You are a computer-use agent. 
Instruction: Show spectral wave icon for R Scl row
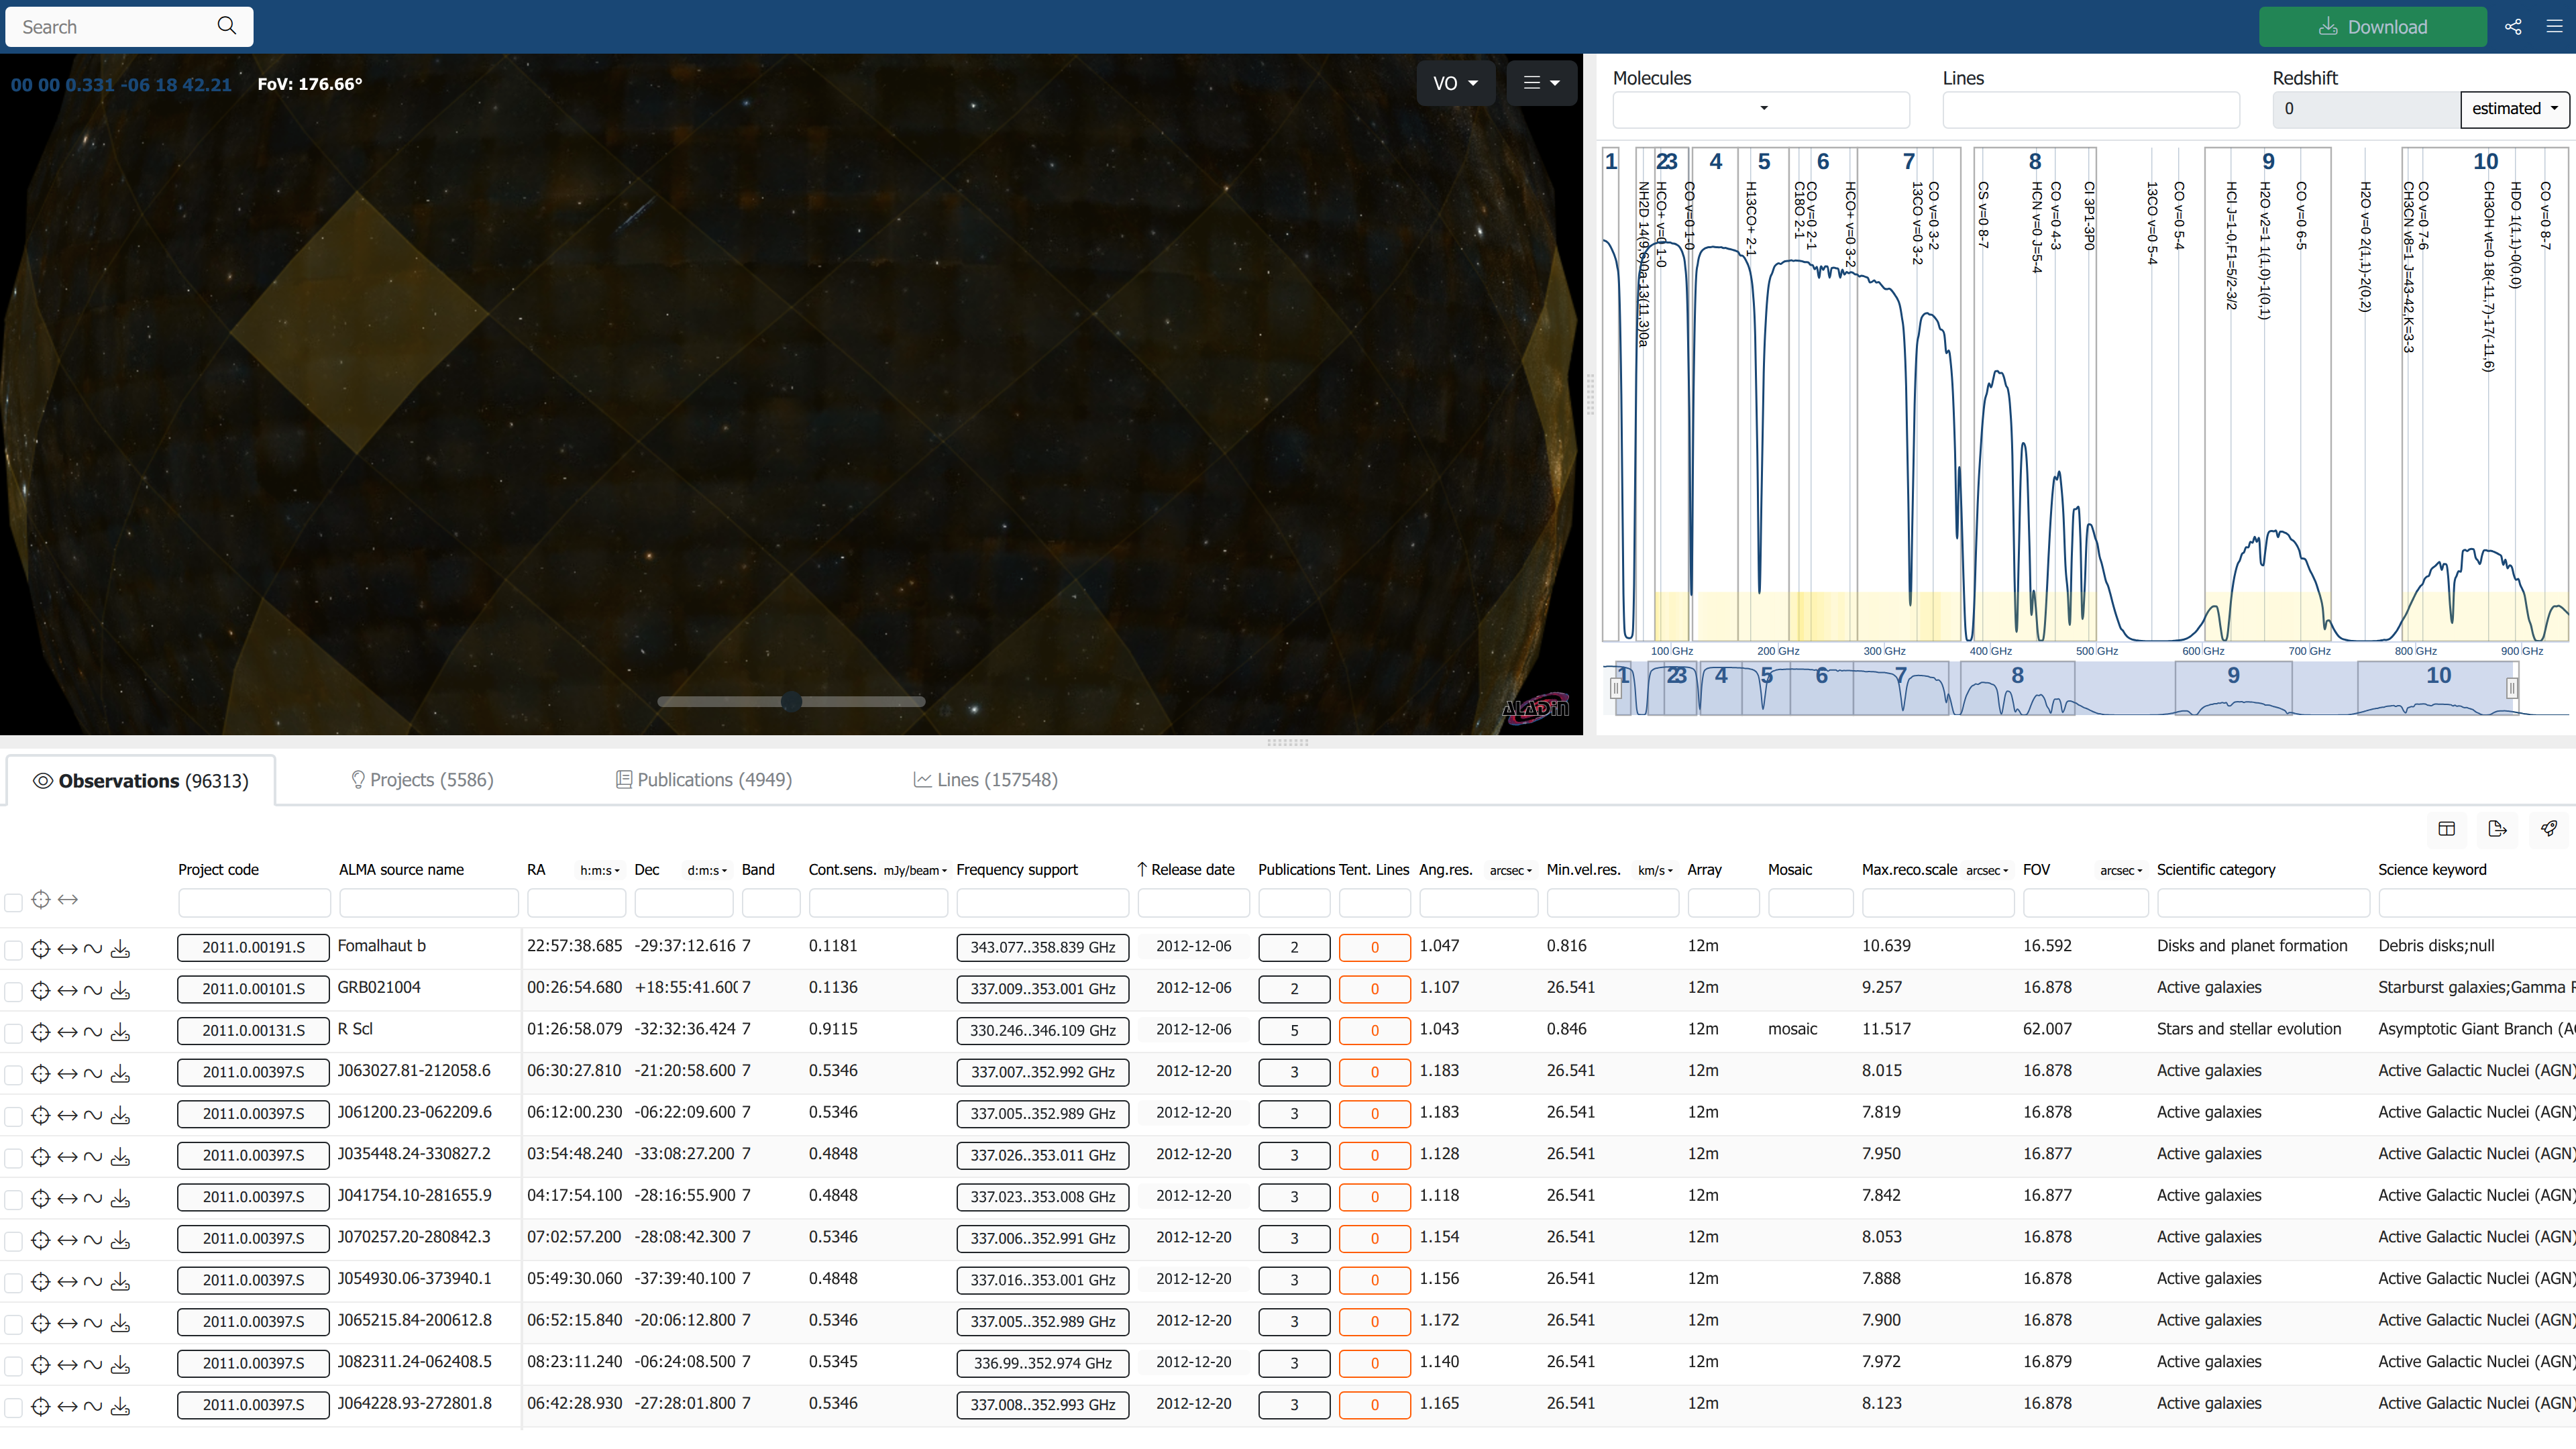point(93,1031)
